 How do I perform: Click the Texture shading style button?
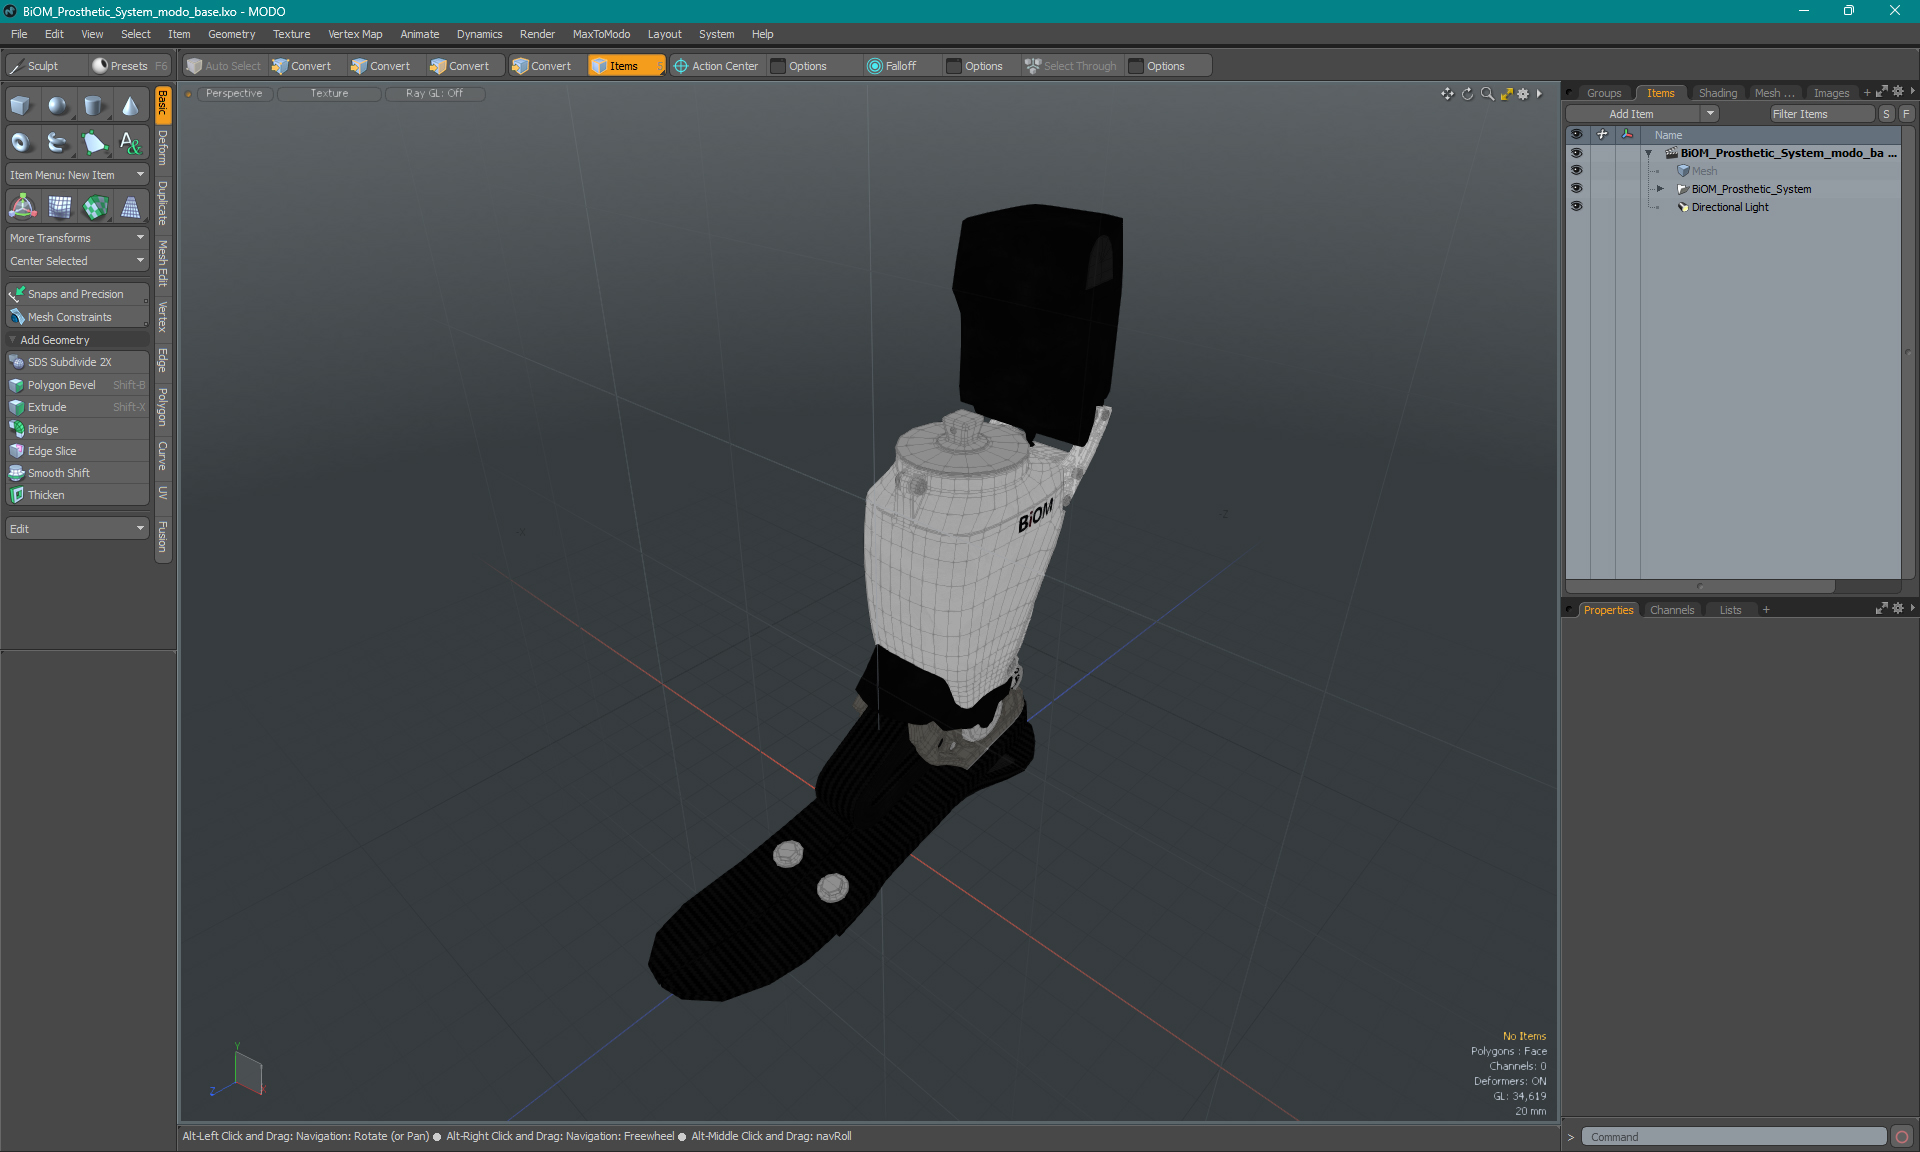[x=329, y=94]
